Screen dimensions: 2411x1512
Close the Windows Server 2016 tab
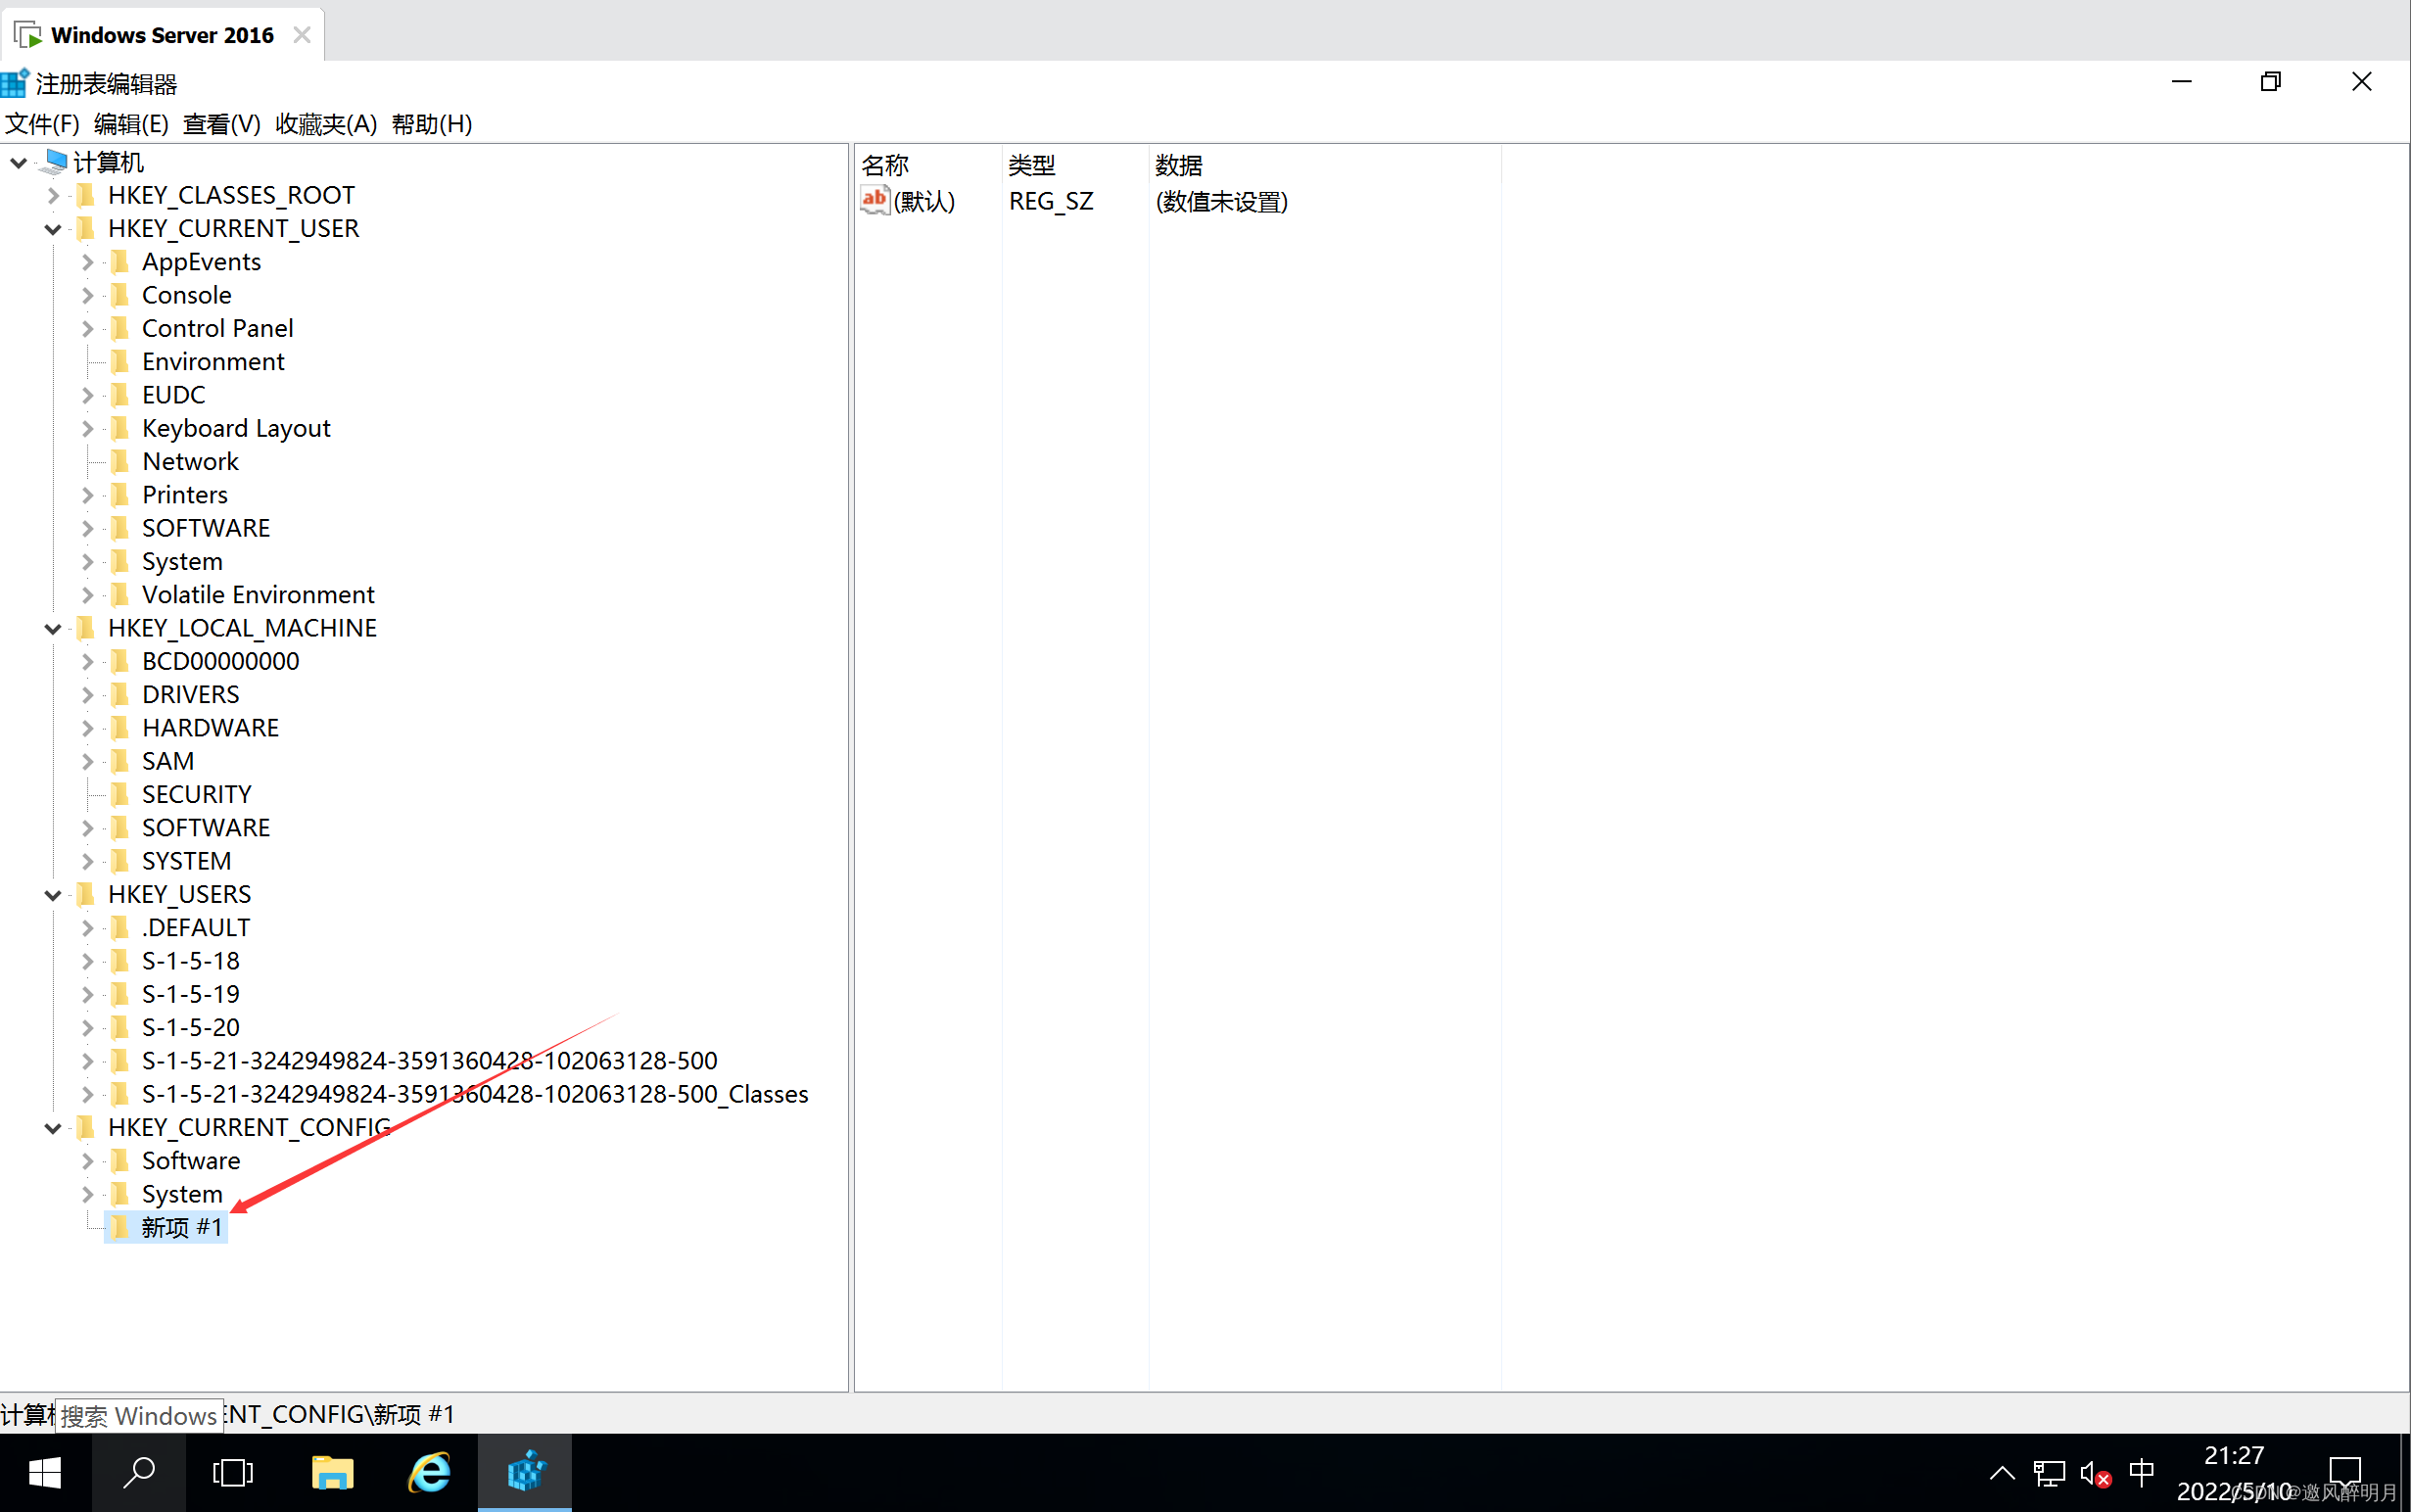[302, 35]
